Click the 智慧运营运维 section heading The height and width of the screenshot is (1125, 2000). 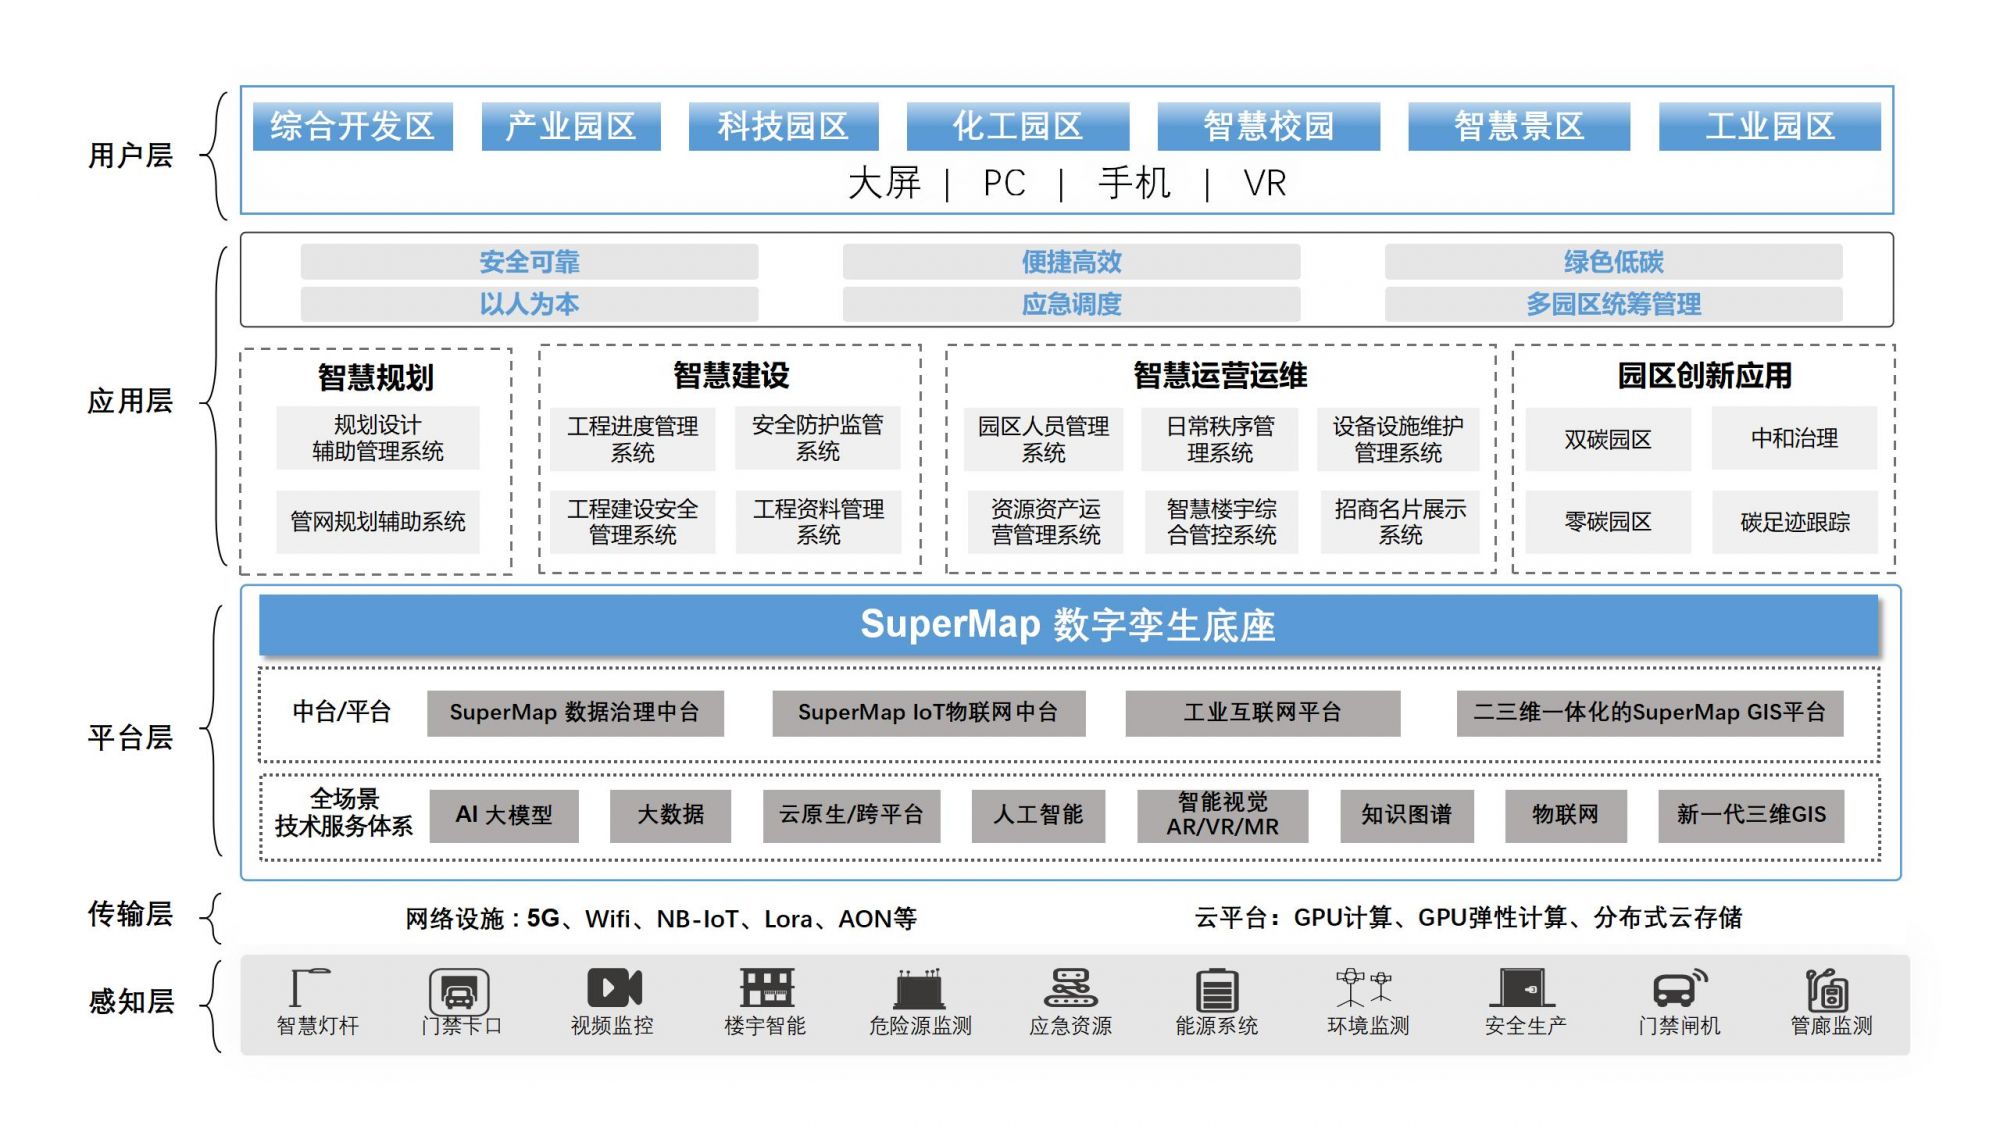(x=1220, y=376)
